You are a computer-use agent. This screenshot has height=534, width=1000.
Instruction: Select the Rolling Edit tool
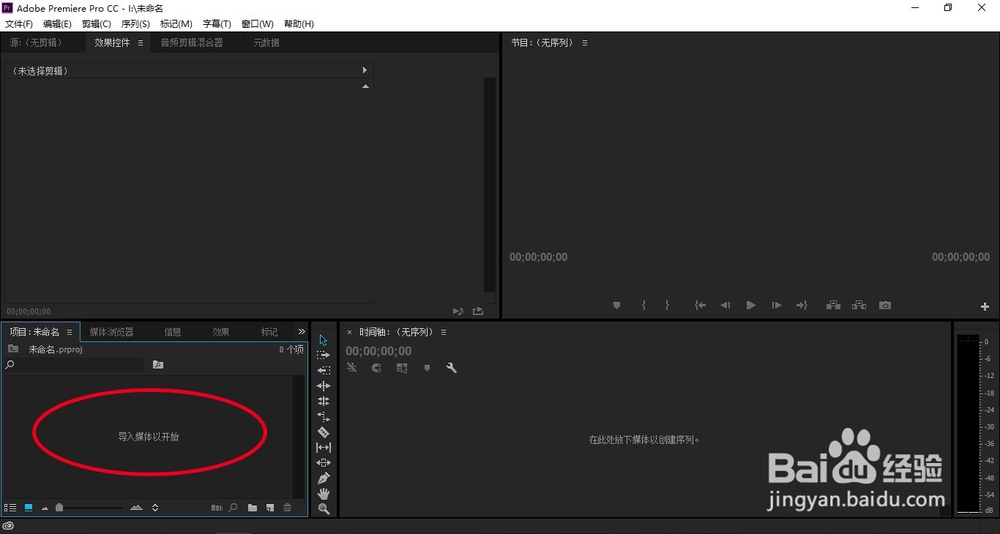click(323, 401)
